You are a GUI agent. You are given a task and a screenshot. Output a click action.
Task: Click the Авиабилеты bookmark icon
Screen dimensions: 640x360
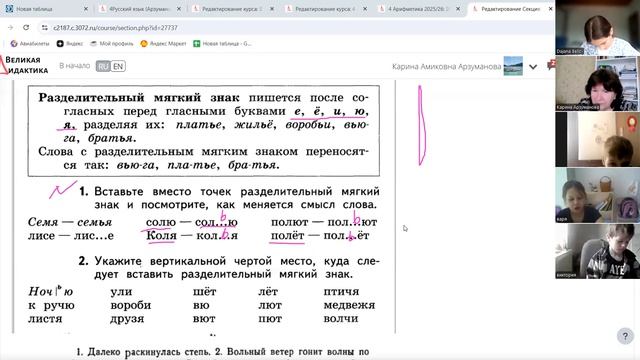(x=14, y=43)
